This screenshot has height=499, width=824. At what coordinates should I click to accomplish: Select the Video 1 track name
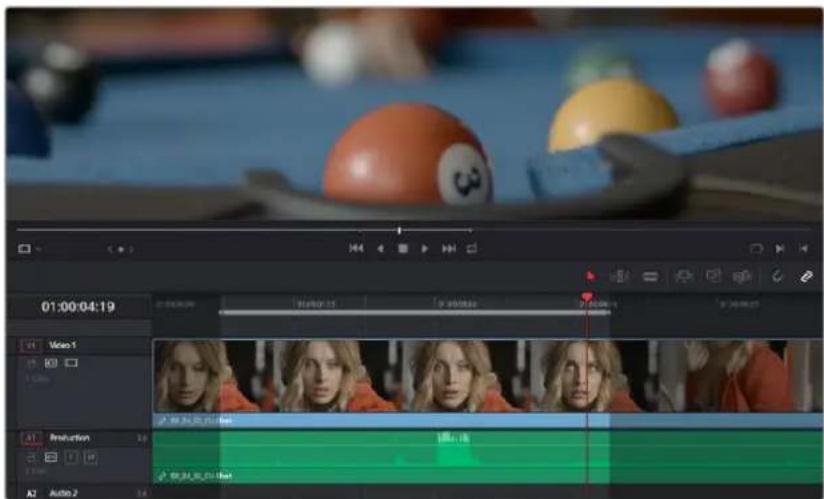click(63, 345)
